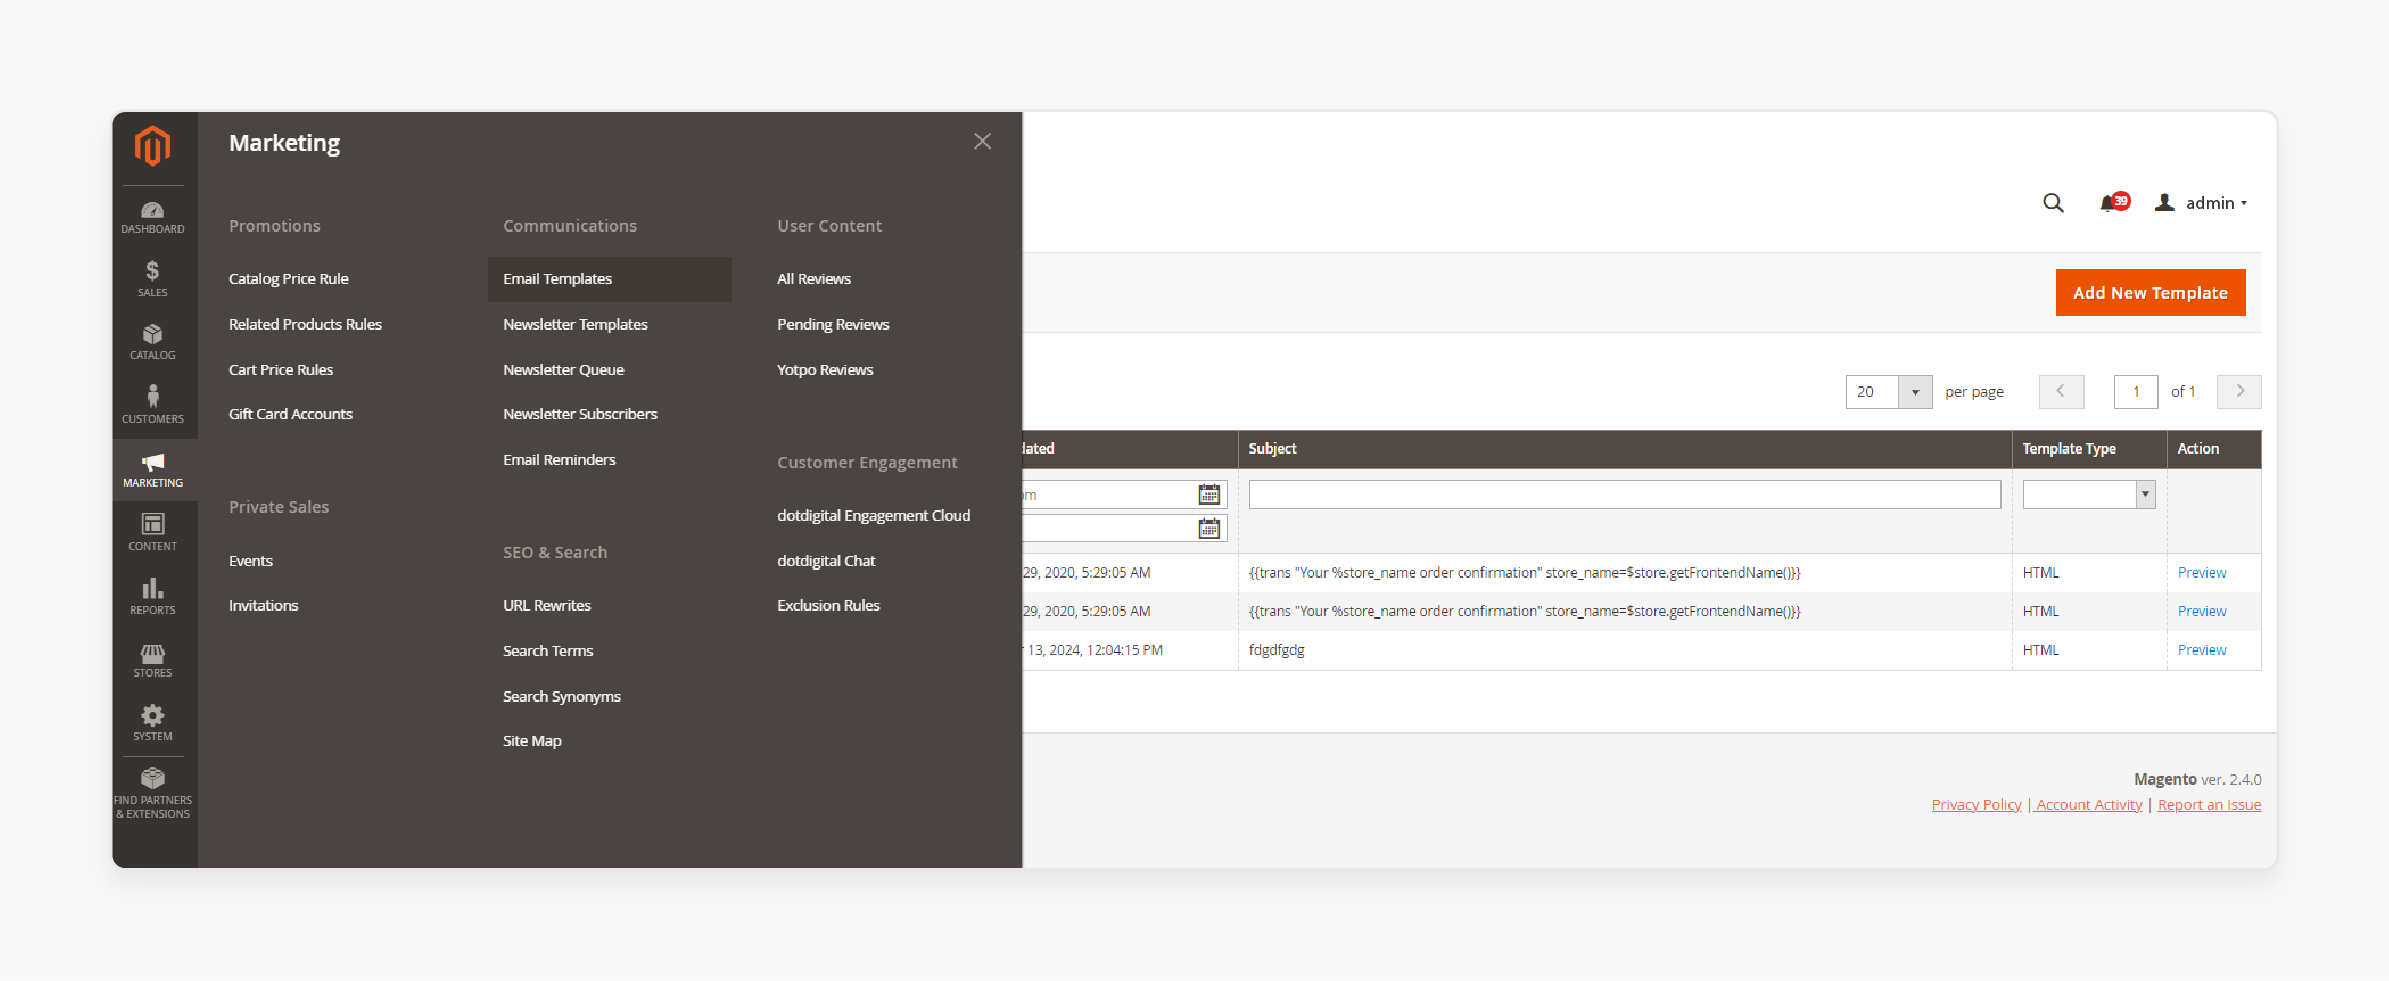
Task: Open Gift Card Accounts menu item
Action: [291, 414]
